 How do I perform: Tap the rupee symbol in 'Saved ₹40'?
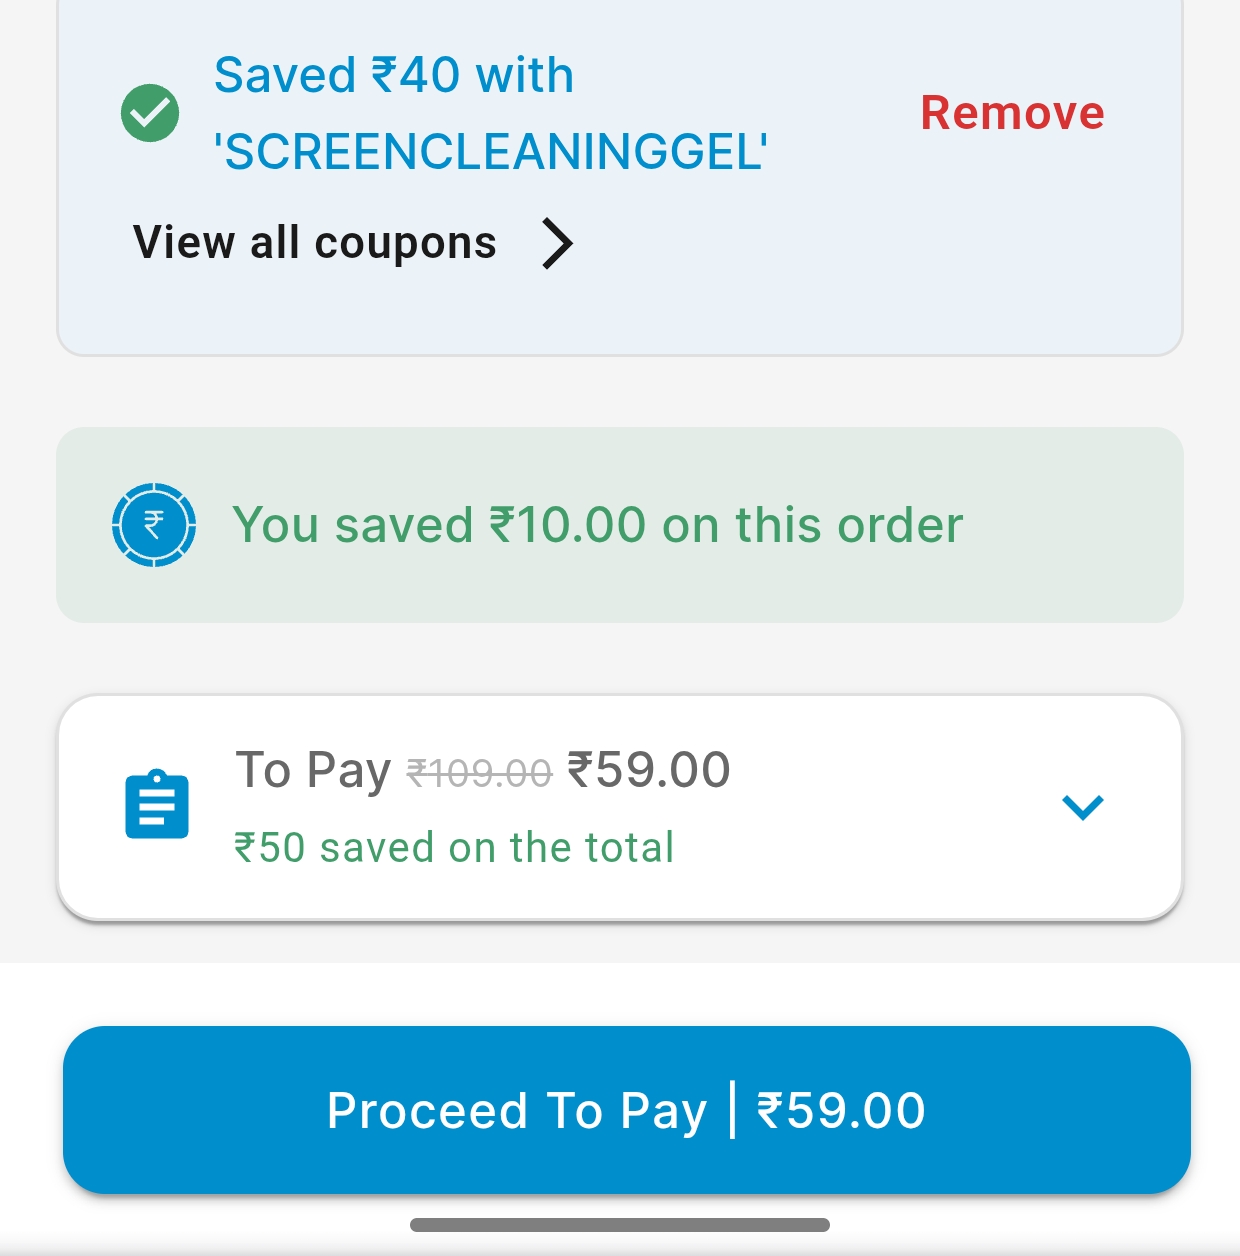(384, 76)
